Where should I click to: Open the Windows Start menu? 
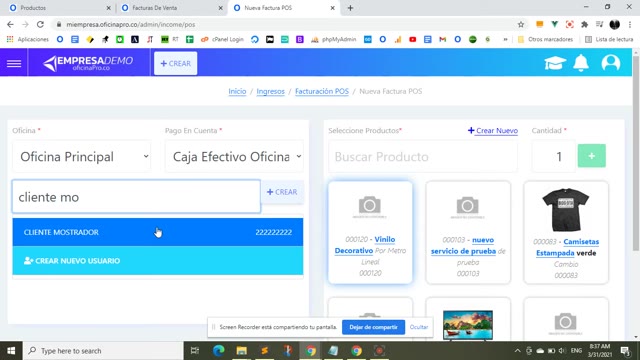point(11,351)
